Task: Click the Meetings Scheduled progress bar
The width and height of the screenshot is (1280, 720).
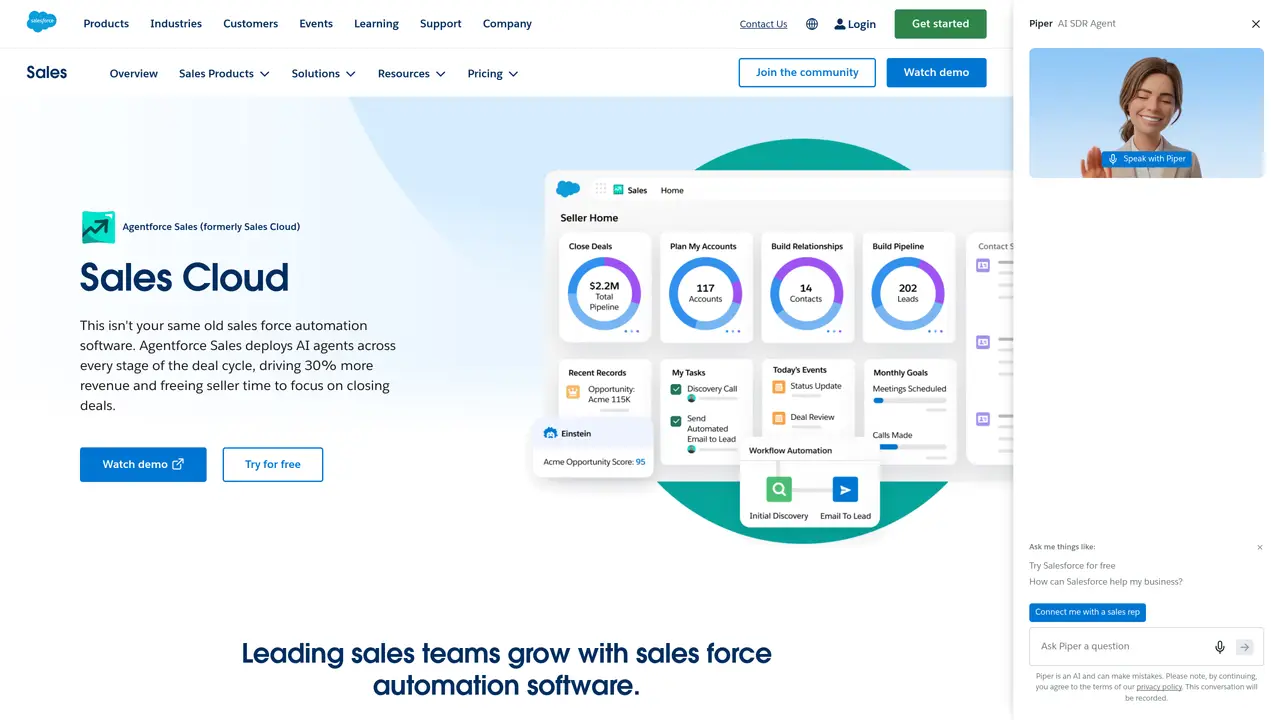Action: tap(909, 400)
